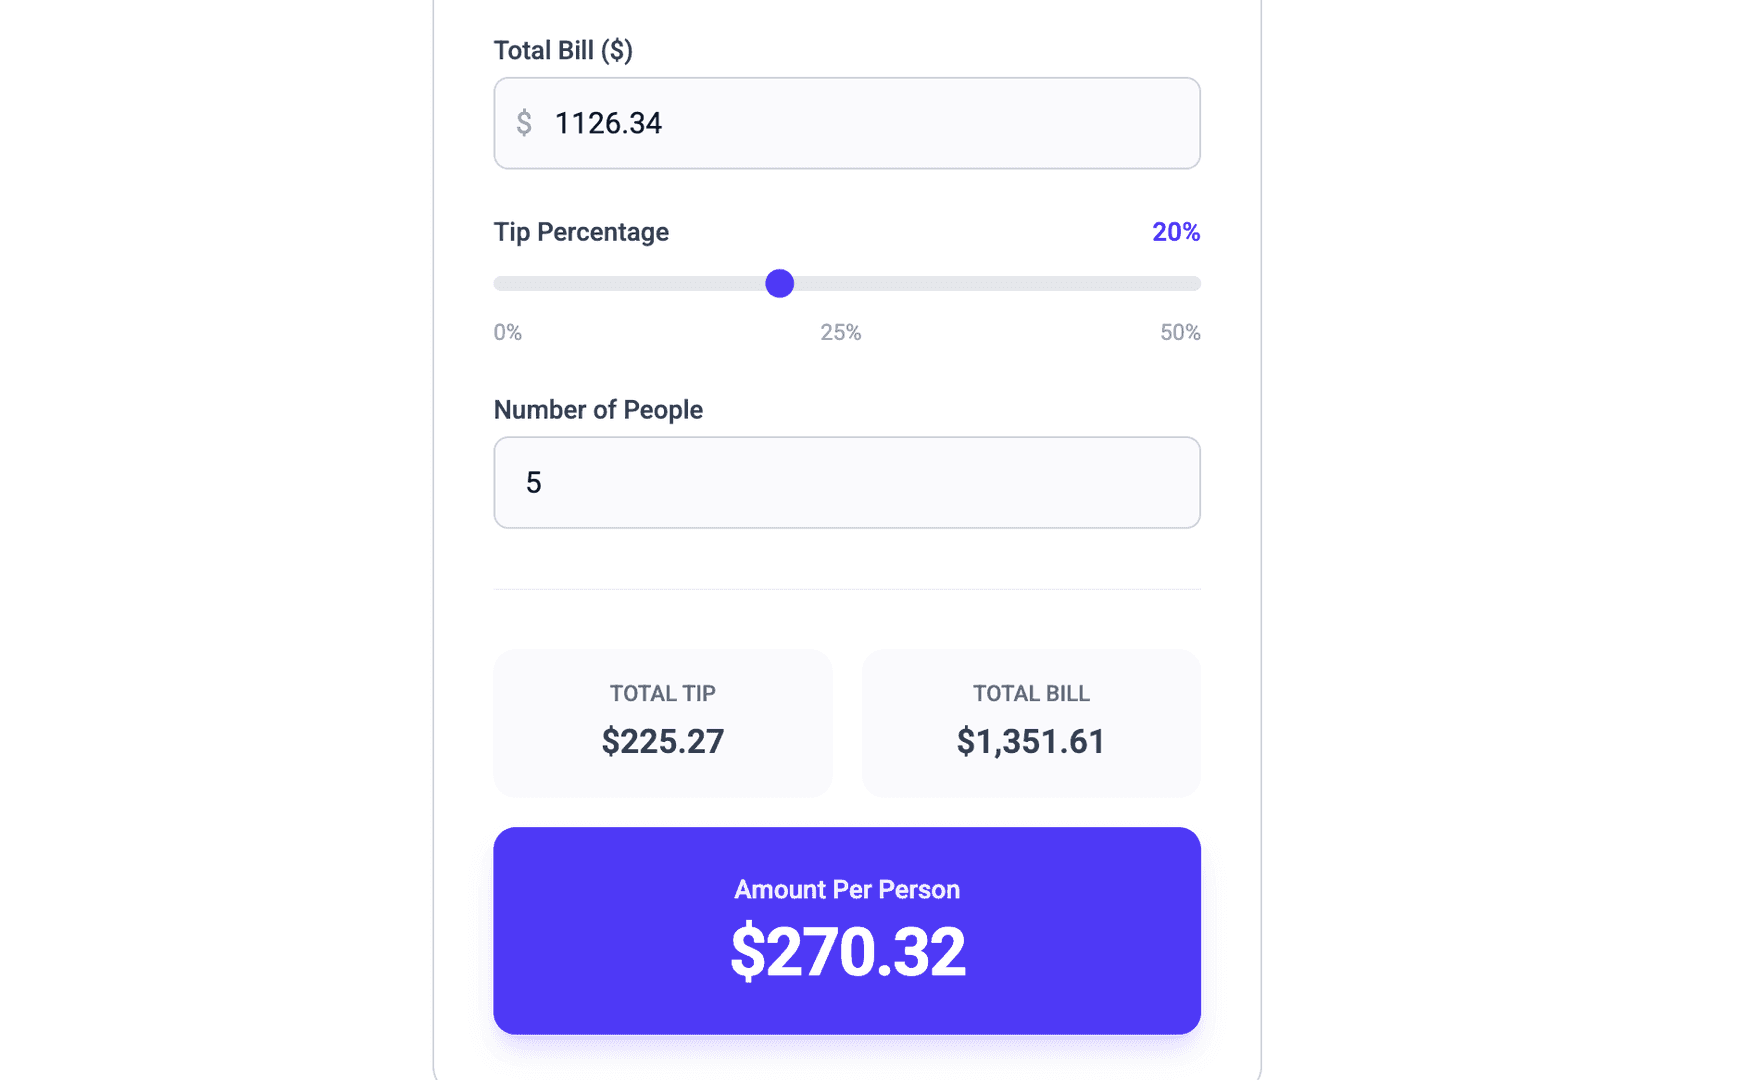
Task: Click the 0% label under the slider
Action: [x=507, y=332]
